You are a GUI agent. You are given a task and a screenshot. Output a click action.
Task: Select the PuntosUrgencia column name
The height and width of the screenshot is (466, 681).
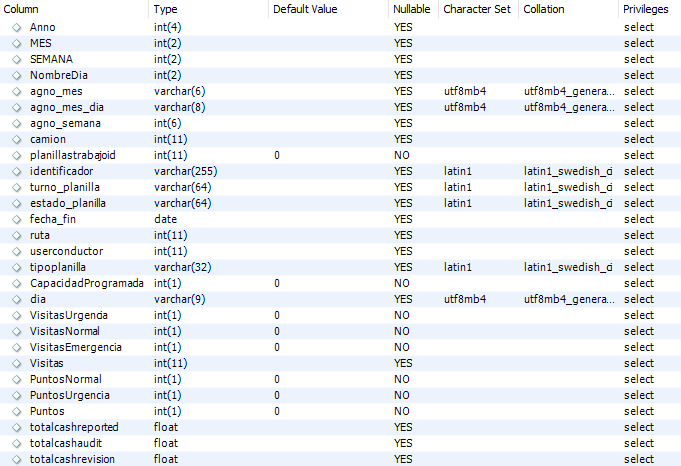coord(69,396)
